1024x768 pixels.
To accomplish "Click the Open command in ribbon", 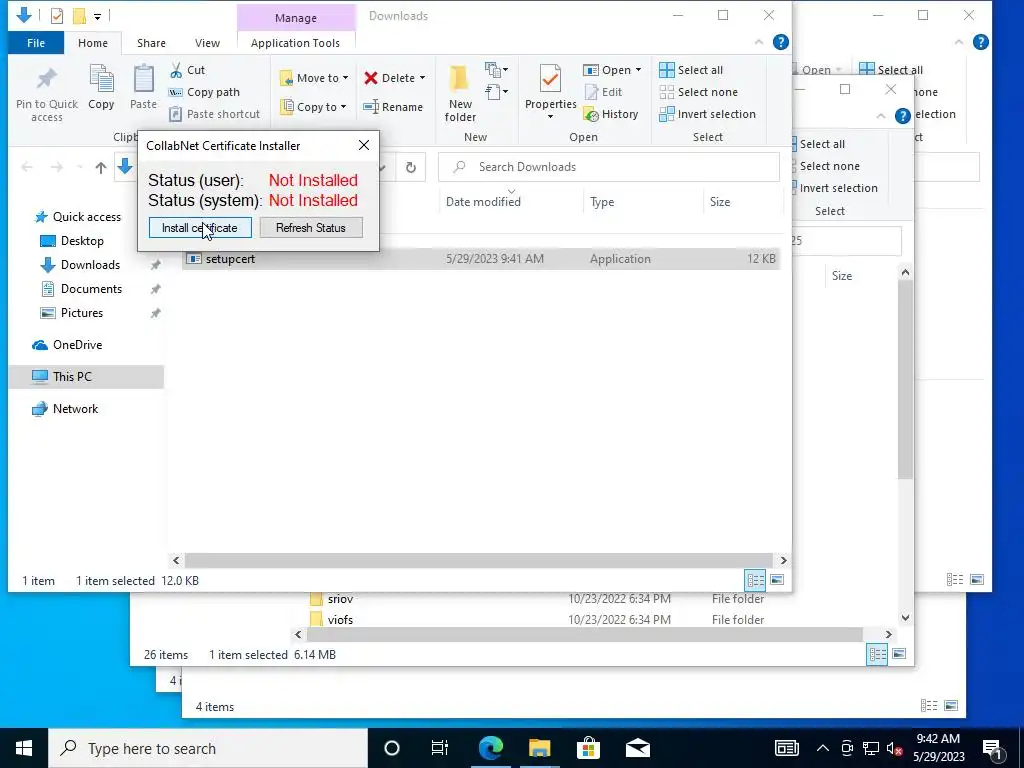I will [x=607, y=70].
